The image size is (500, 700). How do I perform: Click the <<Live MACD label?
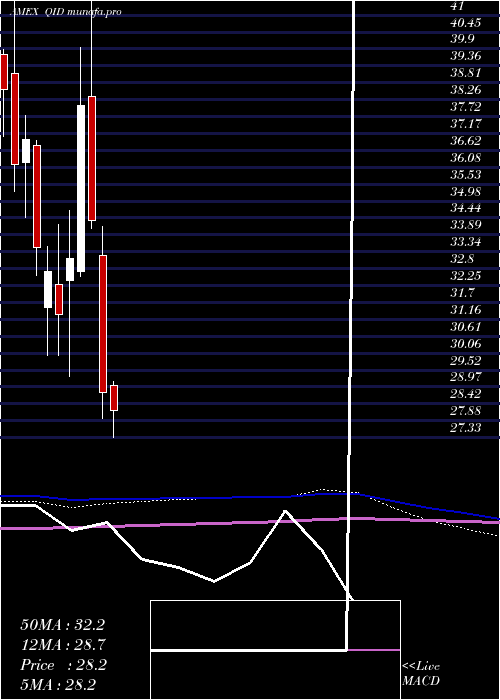pyautogui.click(x=421, y=674)
